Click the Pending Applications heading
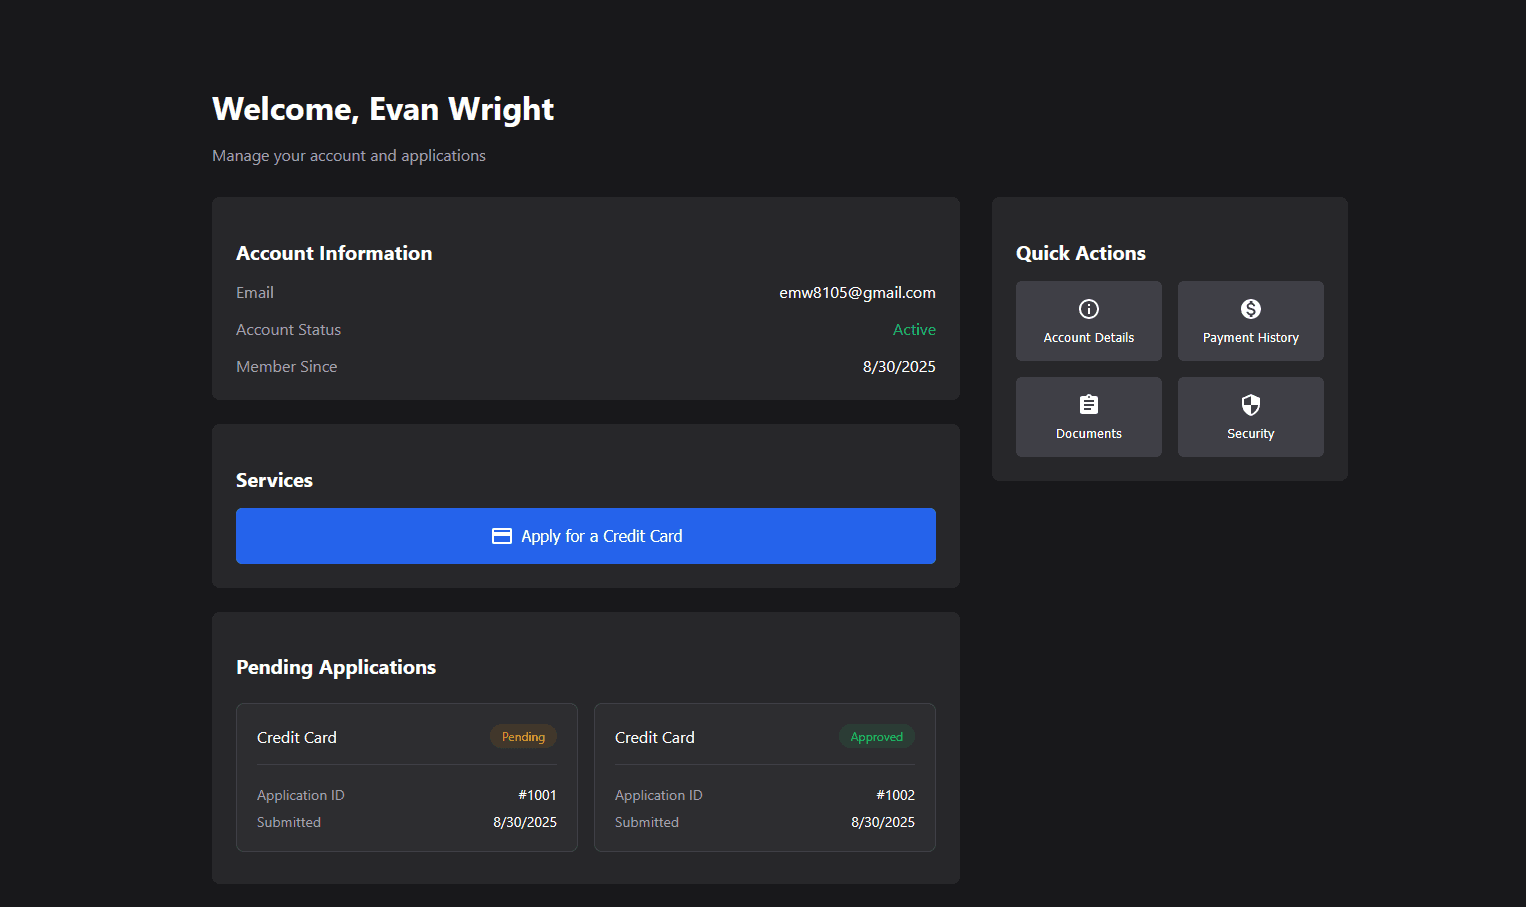 (x=336, y=667)
